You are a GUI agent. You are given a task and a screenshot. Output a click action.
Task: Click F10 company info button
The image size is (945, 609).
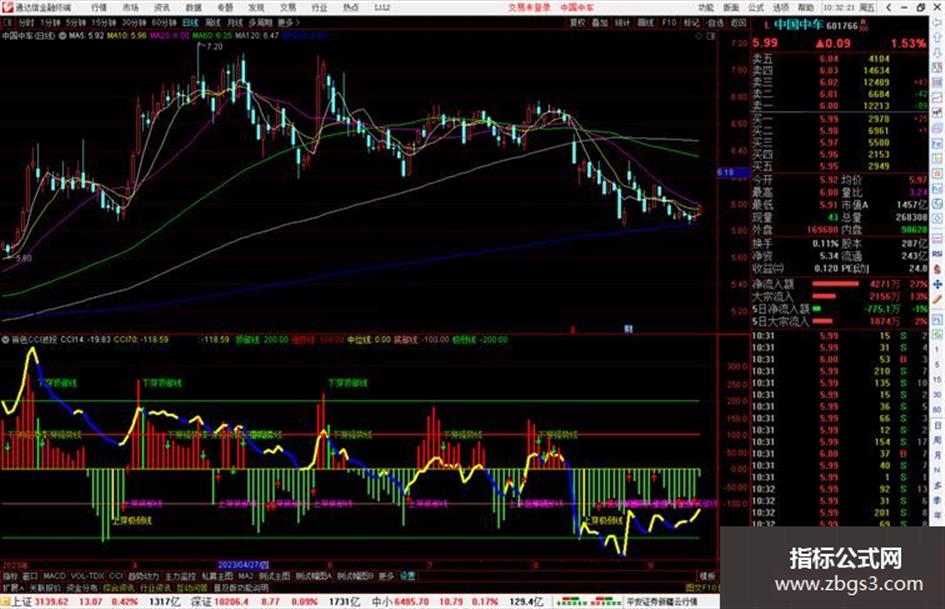tap(669, 22)
